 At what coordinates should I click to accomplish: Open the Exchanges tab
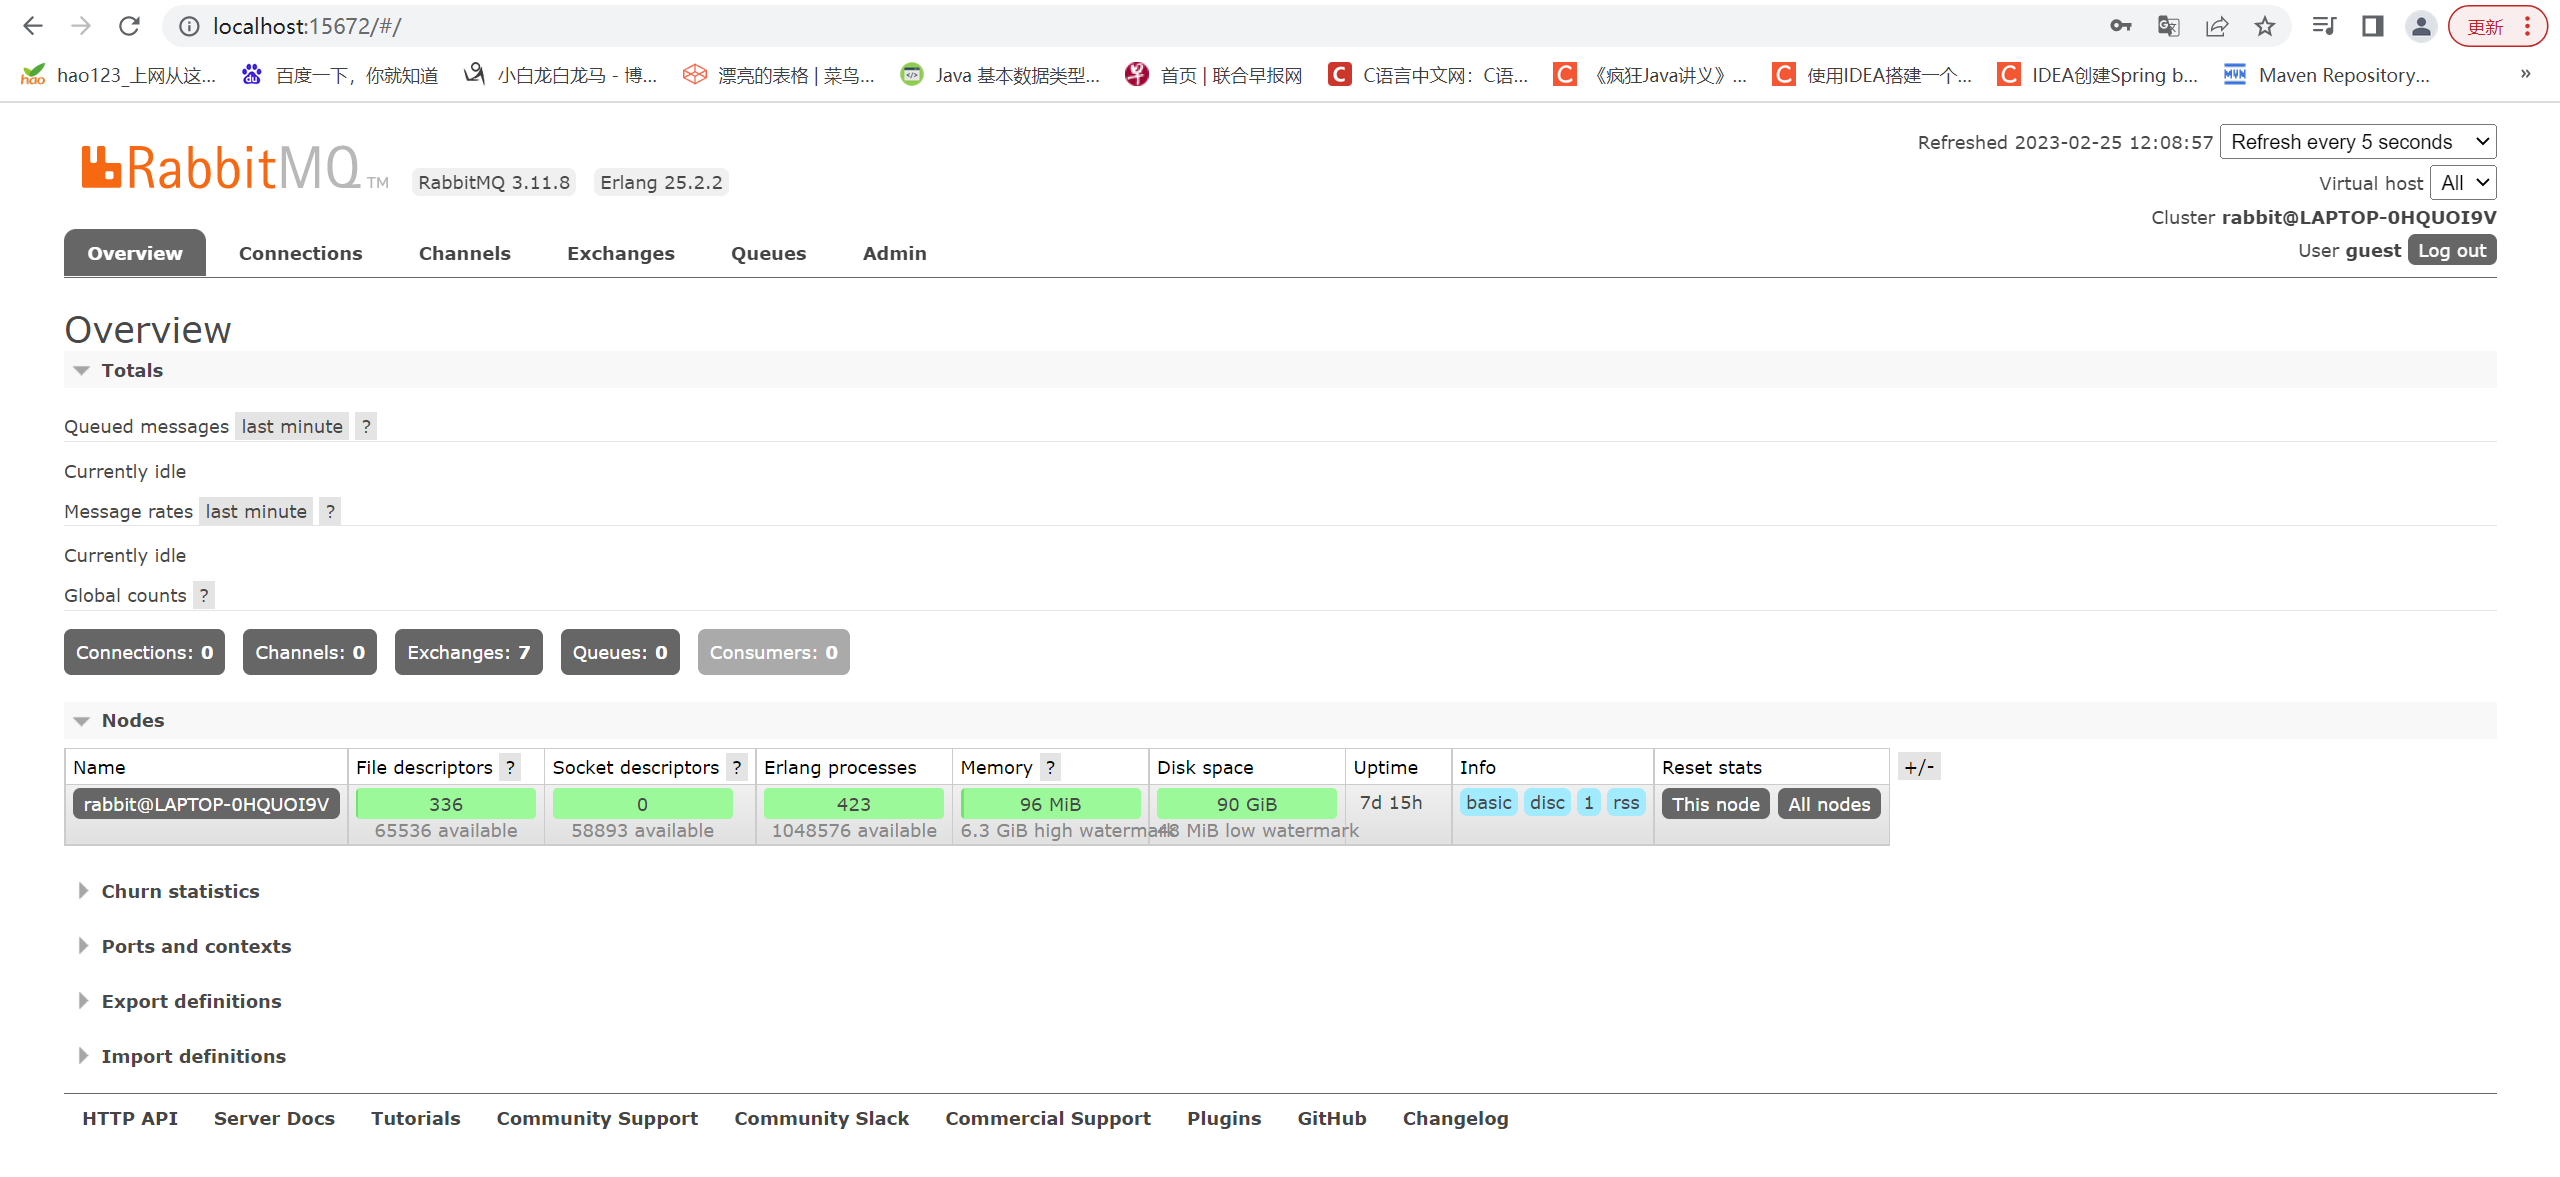click(x=620, y=254)
